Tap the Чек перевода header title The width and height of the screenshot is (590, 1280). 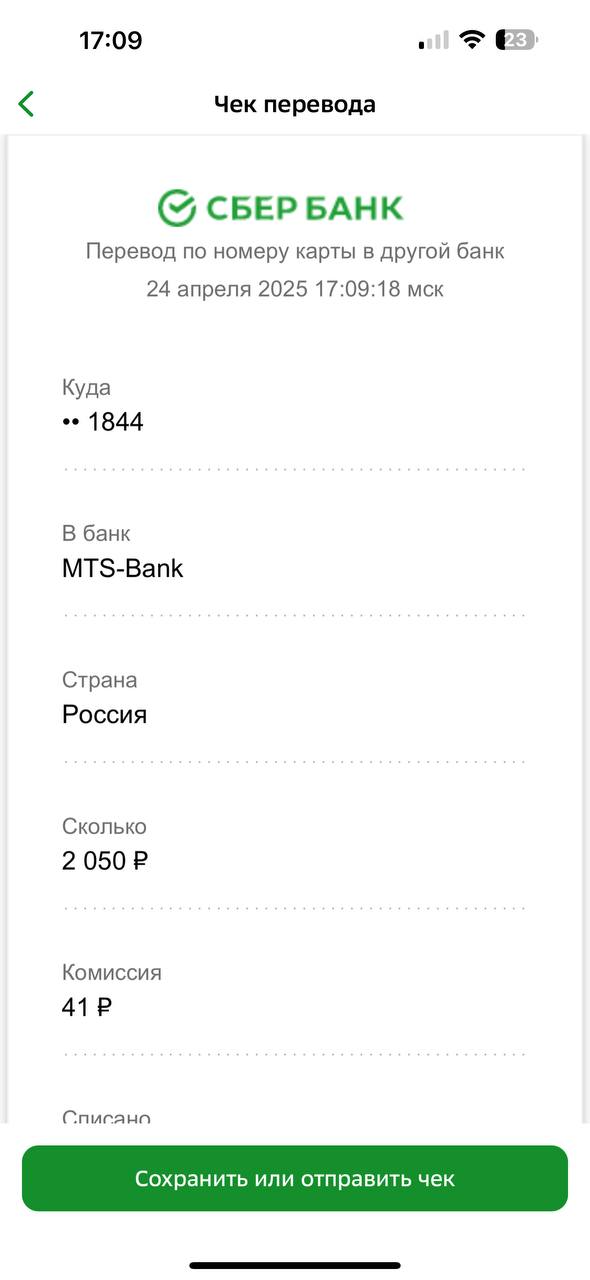pos(295,104)
